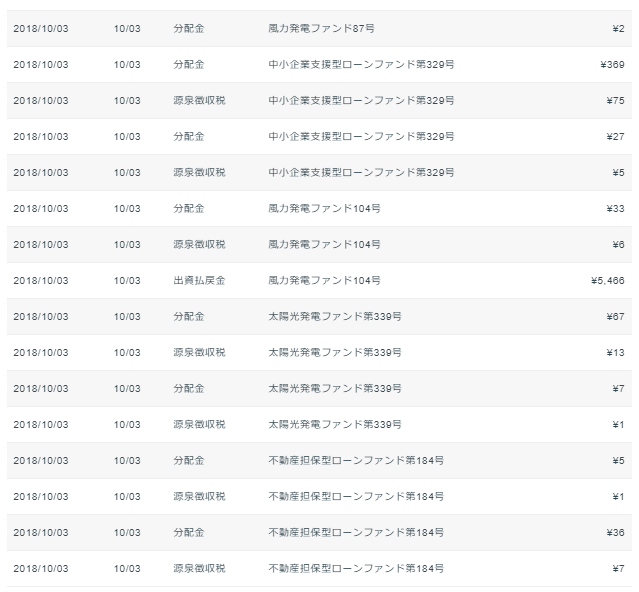Click 分配金 in the ¥33 row
This screenshot has width=639, height=592.
pos(189,209)
